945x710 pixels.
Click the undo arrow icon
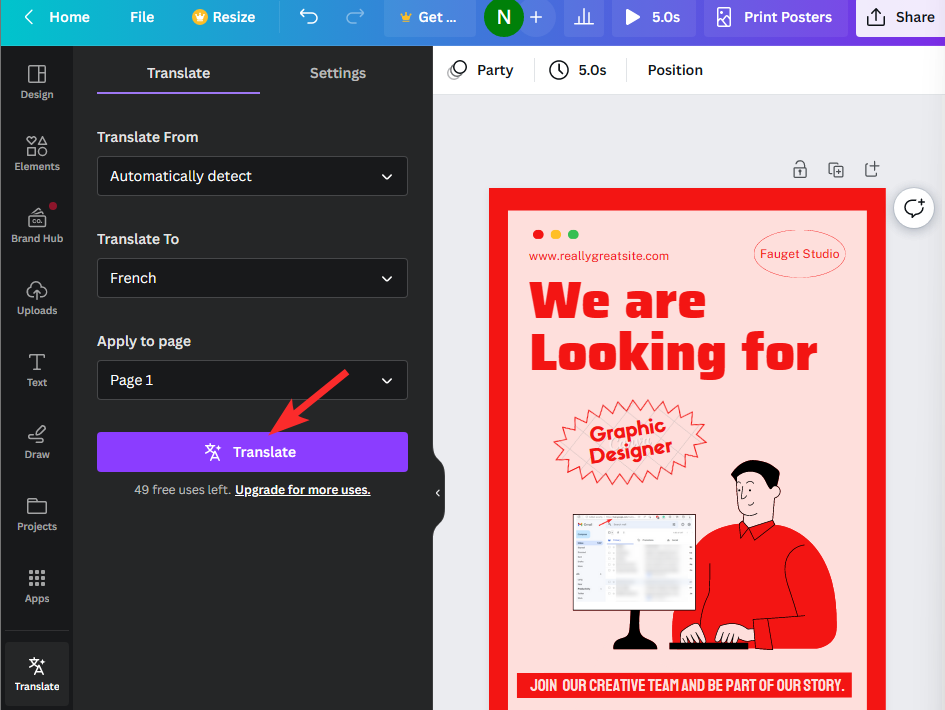[309, 17]
